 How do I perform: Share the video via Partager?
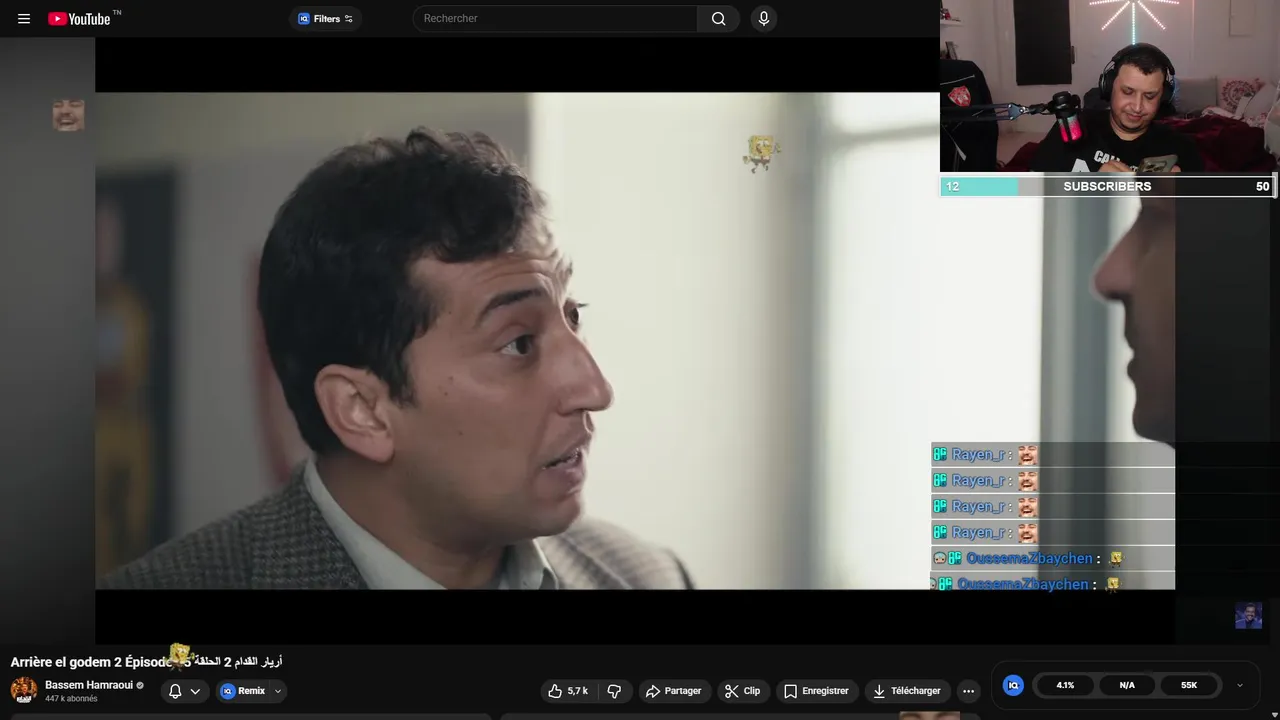[673, 691]
